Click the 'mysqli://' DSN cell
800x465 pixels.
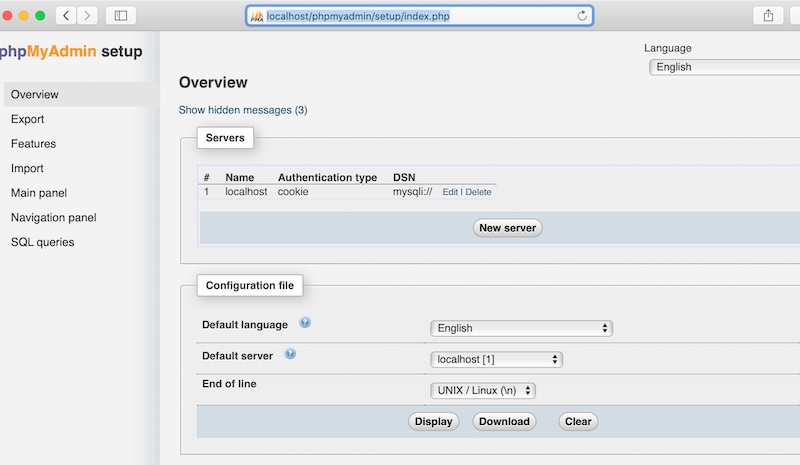pyautogui.click(x=412, y=192)
